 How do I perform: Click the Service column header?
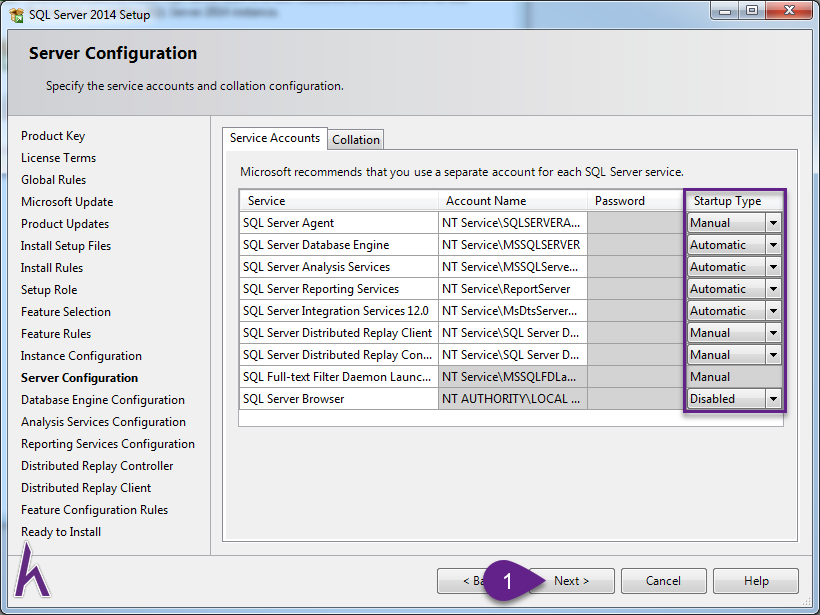tap(339, 201)
